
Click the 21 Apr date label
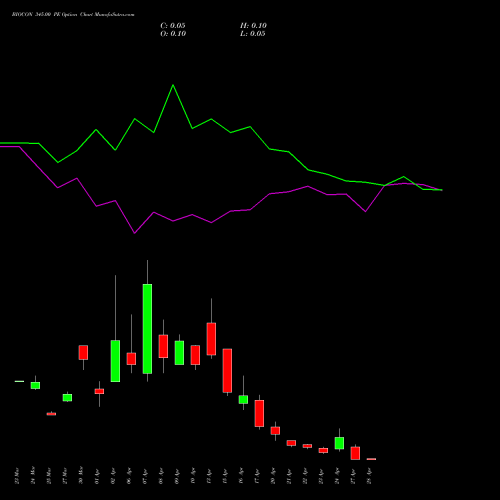(289, 475)
